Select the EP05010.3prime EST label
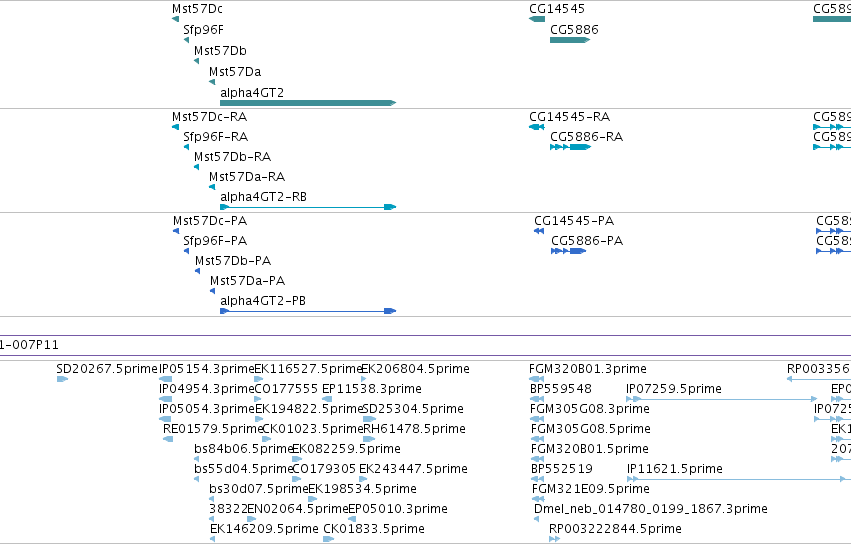This screenshot has width=851, height=544. pos(398,509)
